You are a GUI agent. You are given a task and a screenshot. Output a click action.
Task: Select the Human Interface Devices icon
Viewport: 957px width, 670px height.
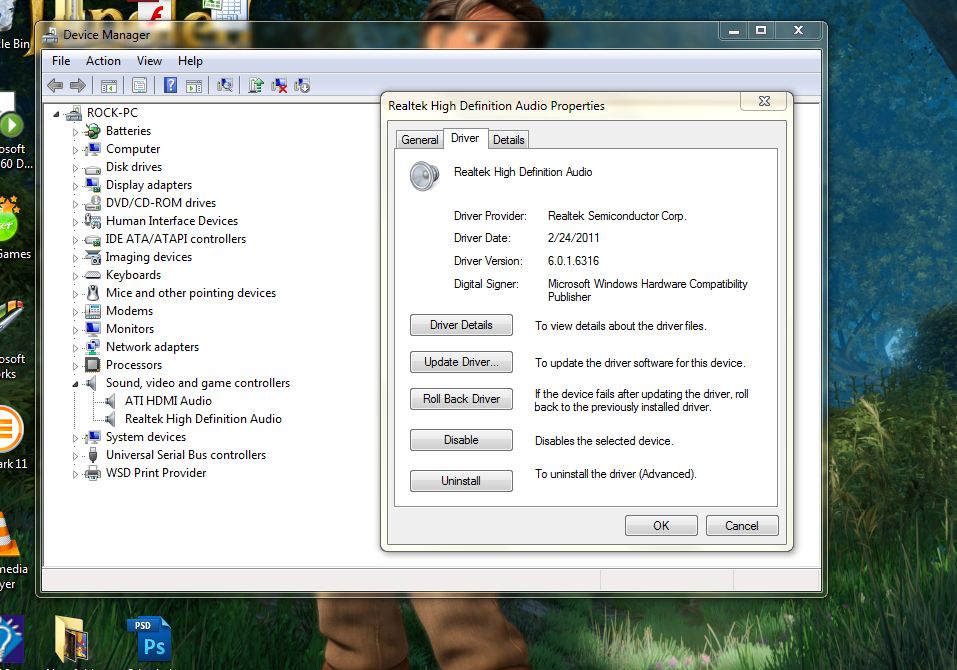pos(93,221)
